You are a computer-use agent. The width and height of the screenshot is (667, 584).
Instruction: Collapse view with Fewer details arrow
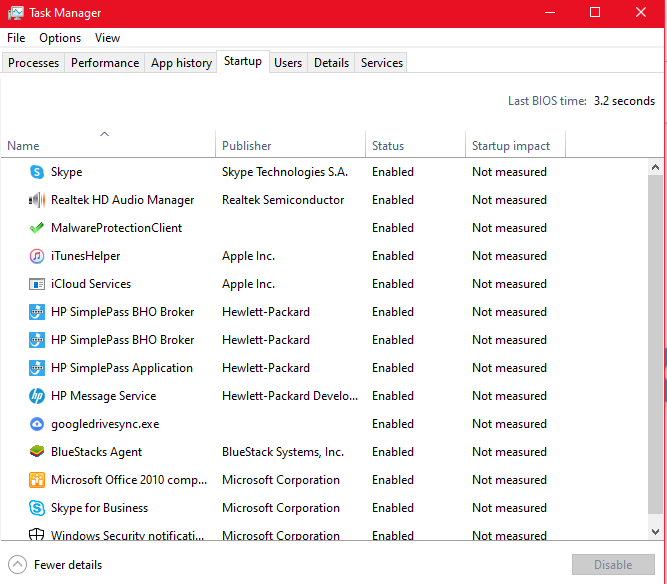[17, 565]
